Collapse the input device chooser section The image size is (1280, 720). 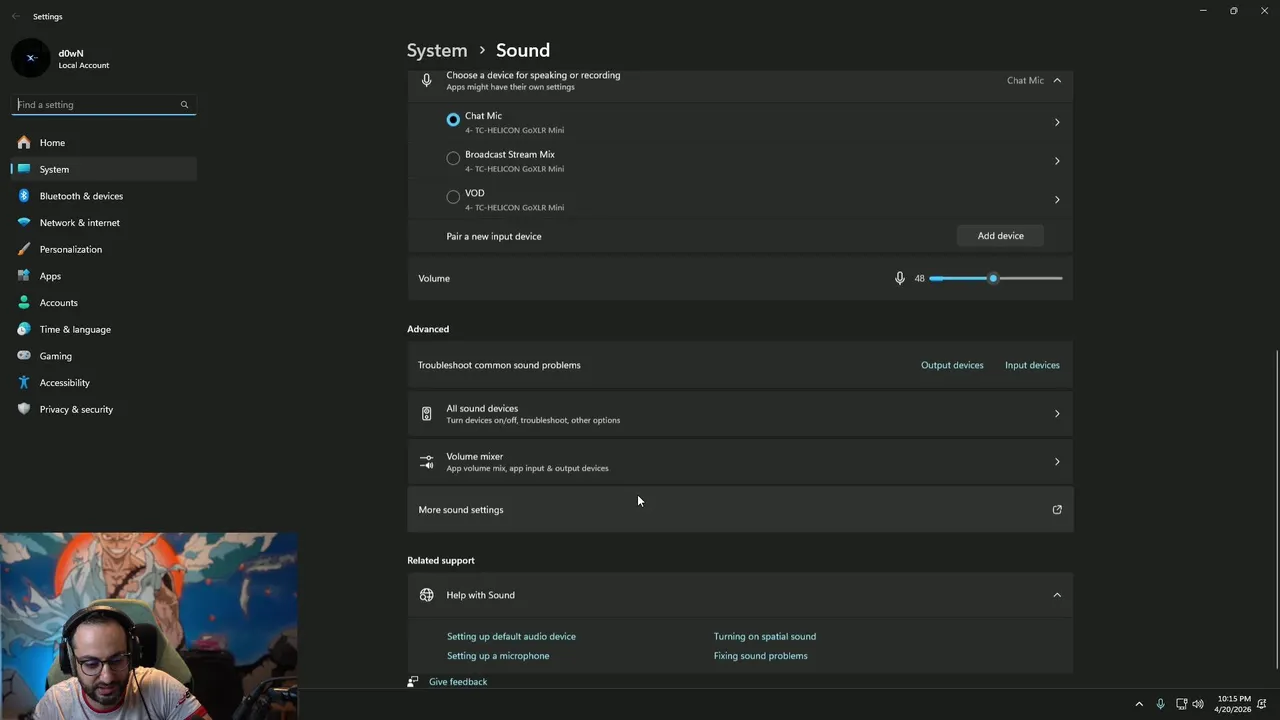point(1057,80)
